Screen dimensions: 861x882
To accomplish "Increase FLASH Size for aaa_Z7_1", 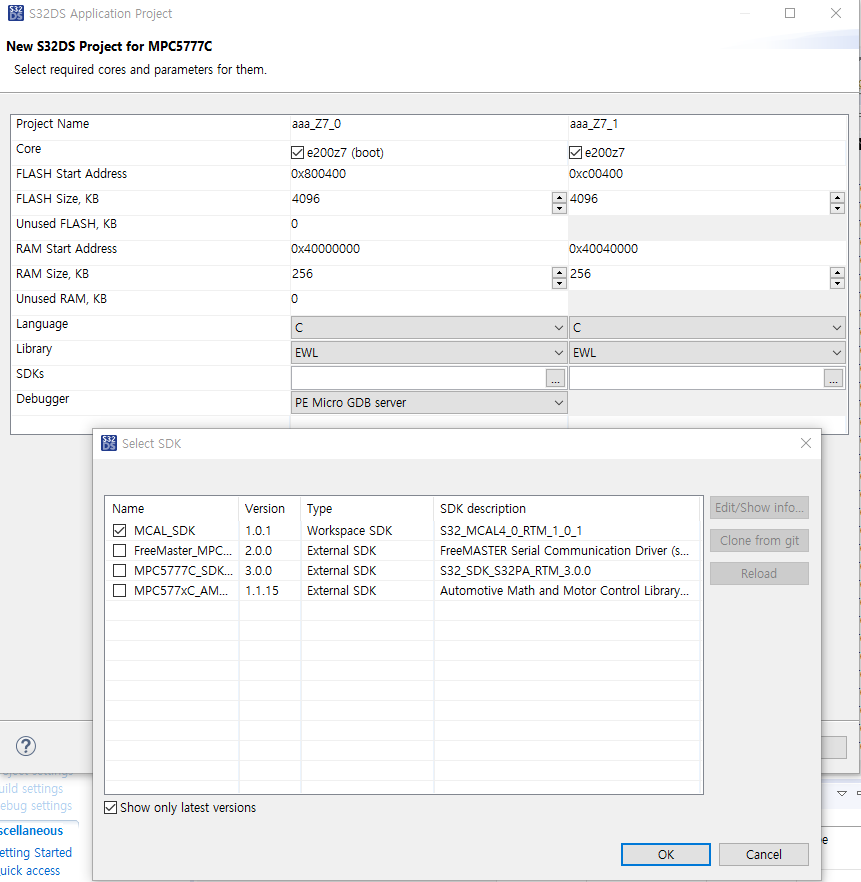I will [x=837, y=197].
